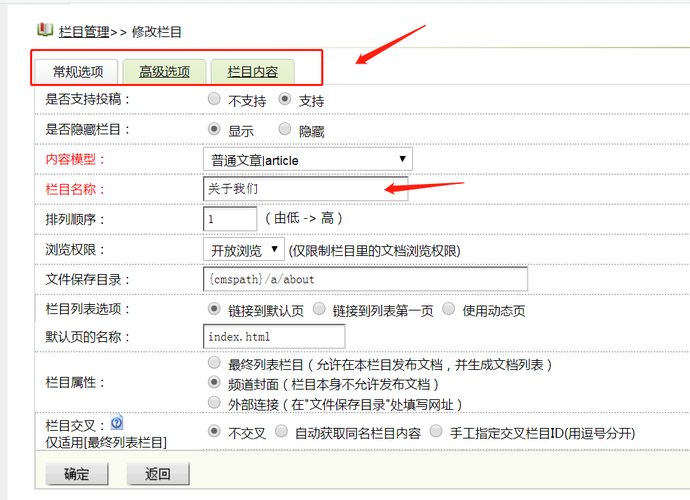Click the 内容模型 label text
This screenshot has height=500, width=690.
click(75, 159)
